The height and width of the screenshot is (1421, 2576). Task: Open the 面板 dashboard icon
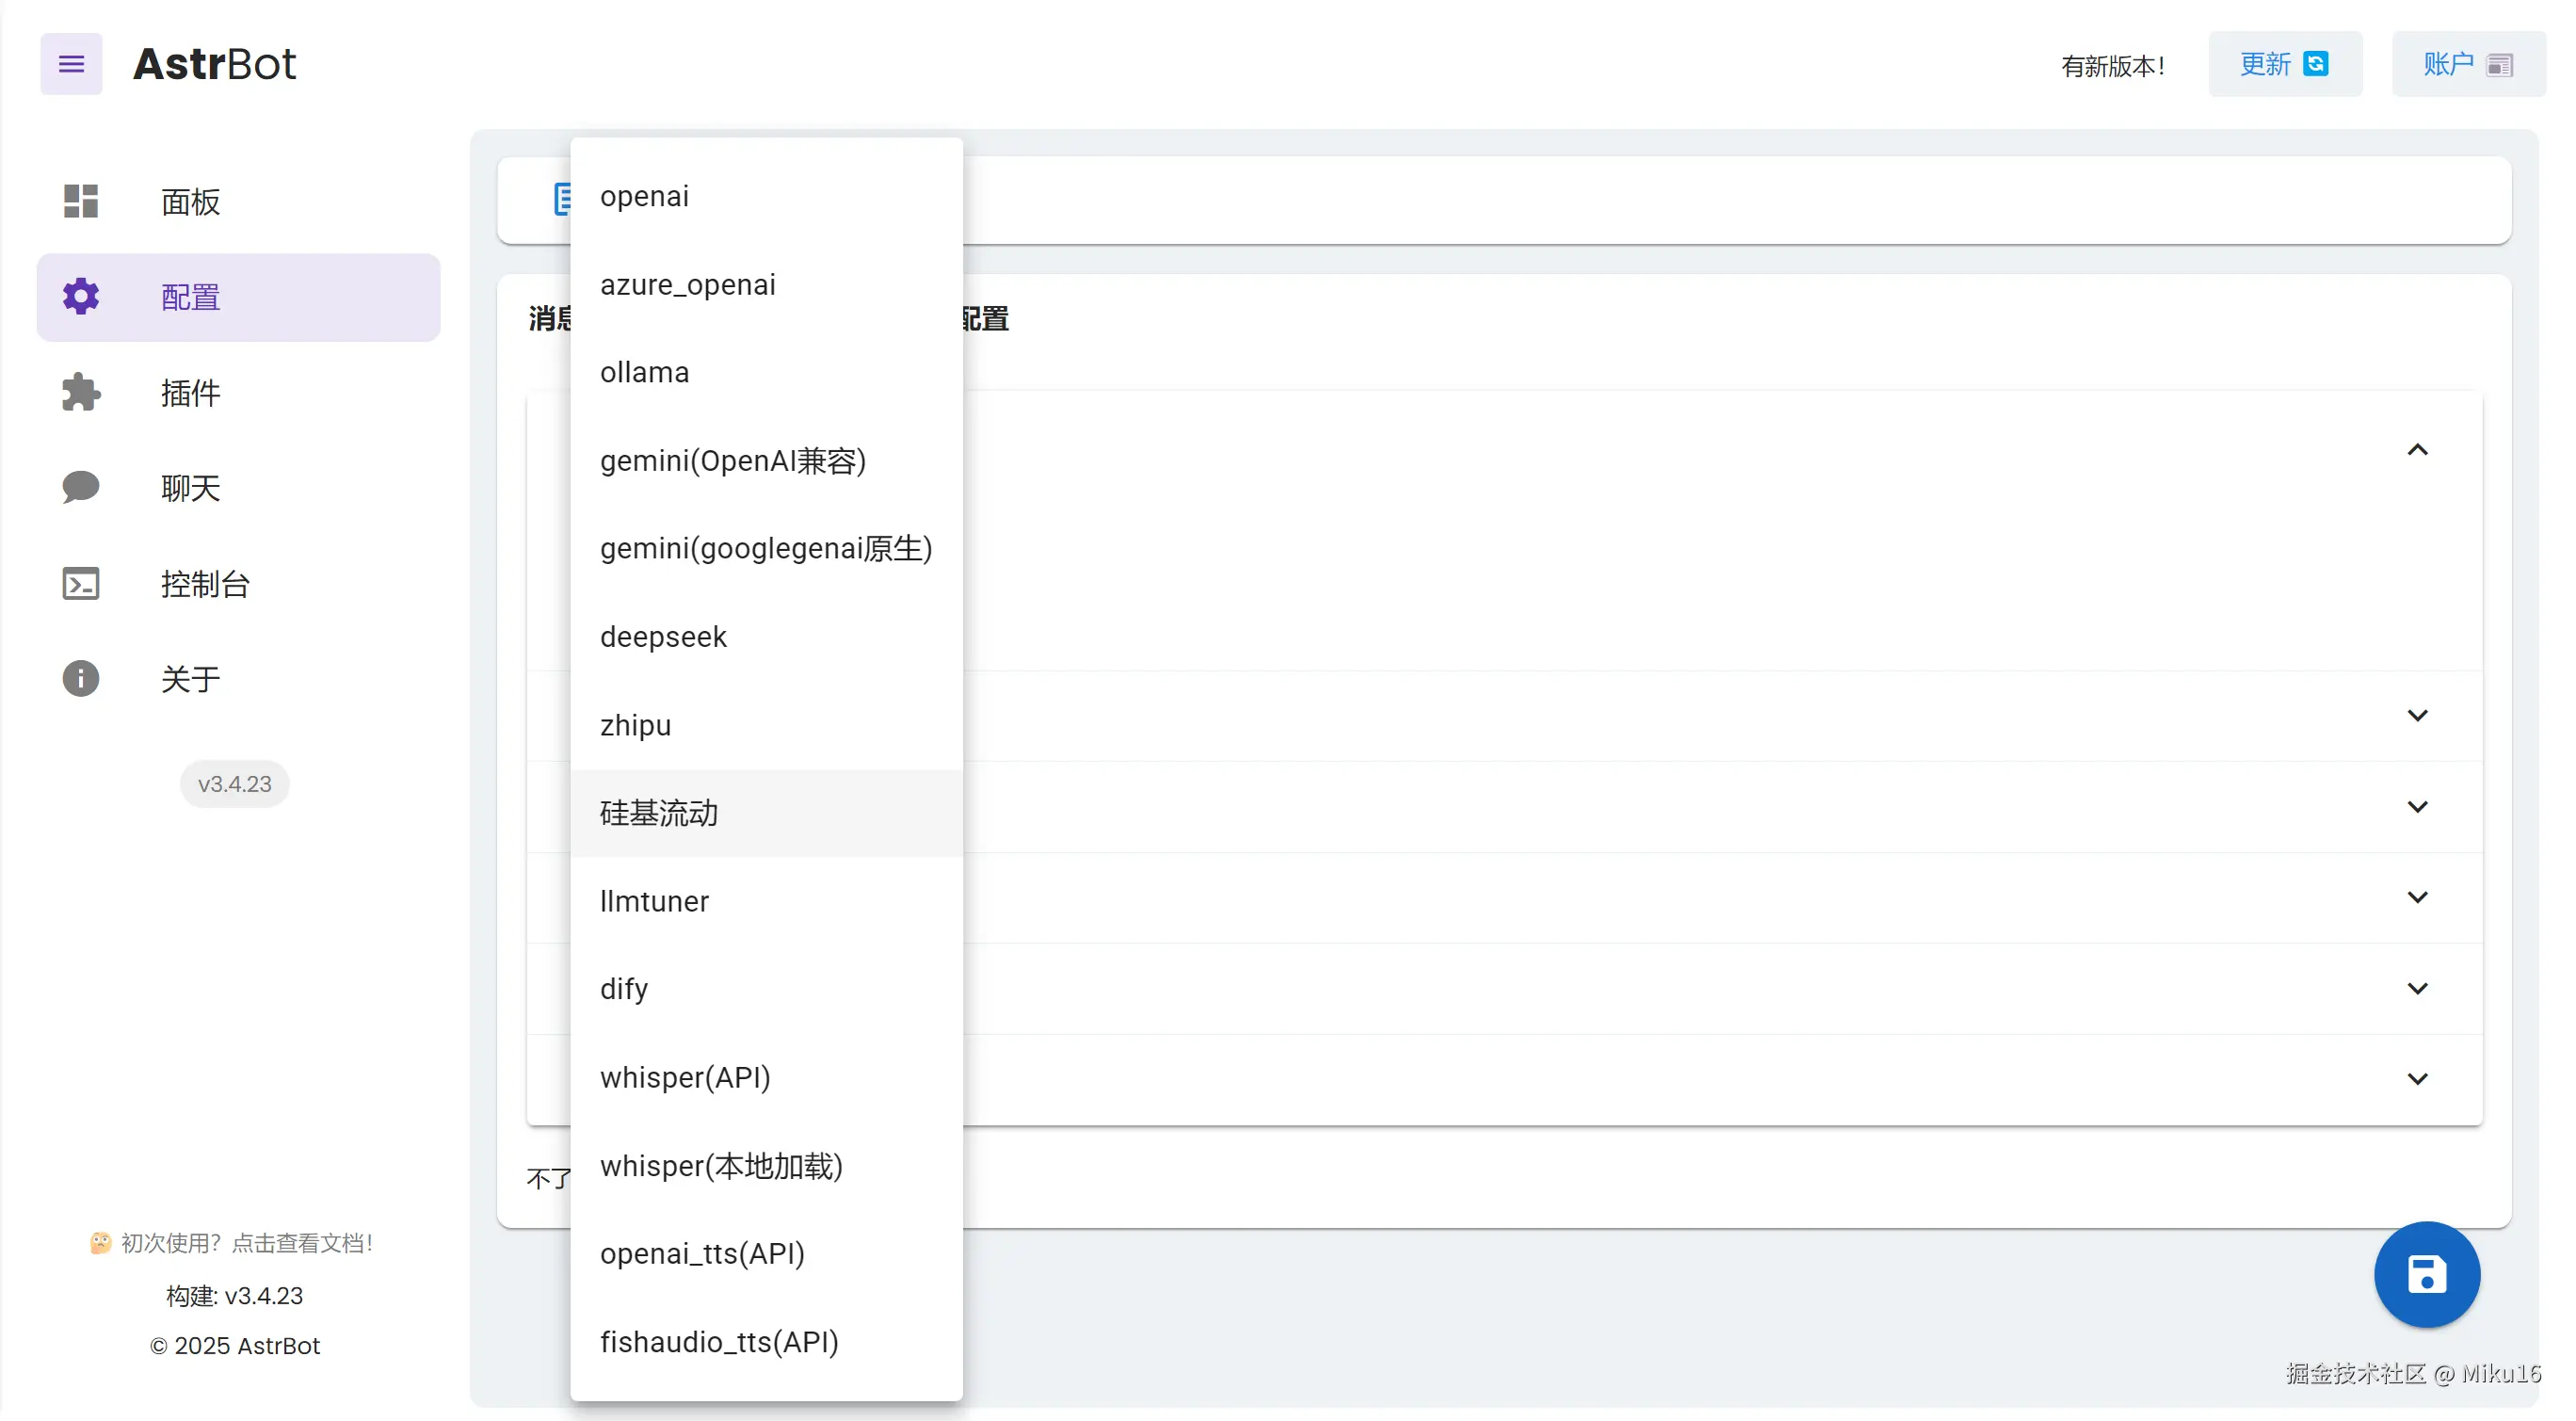tap(81, 201)
